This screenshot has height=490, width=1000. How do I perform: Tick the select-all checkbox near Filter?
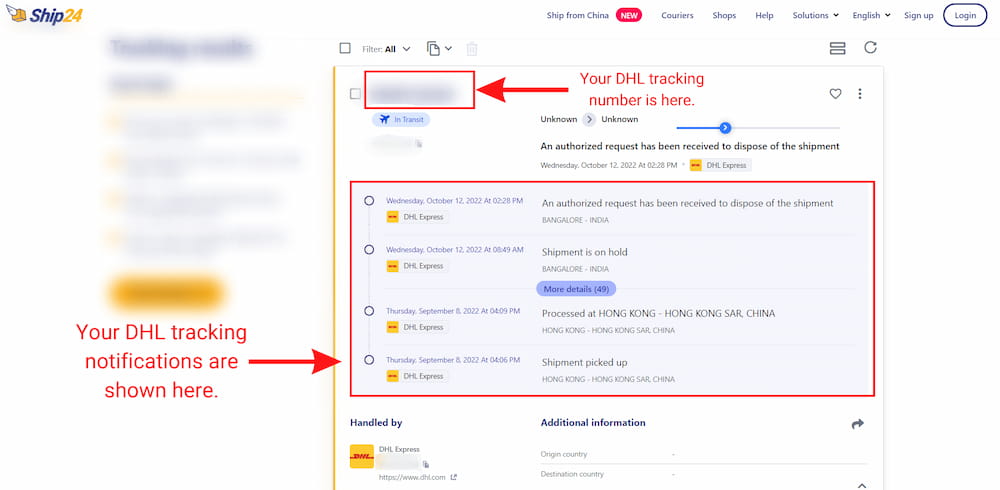pyautogui.click(x=345, y=48)
